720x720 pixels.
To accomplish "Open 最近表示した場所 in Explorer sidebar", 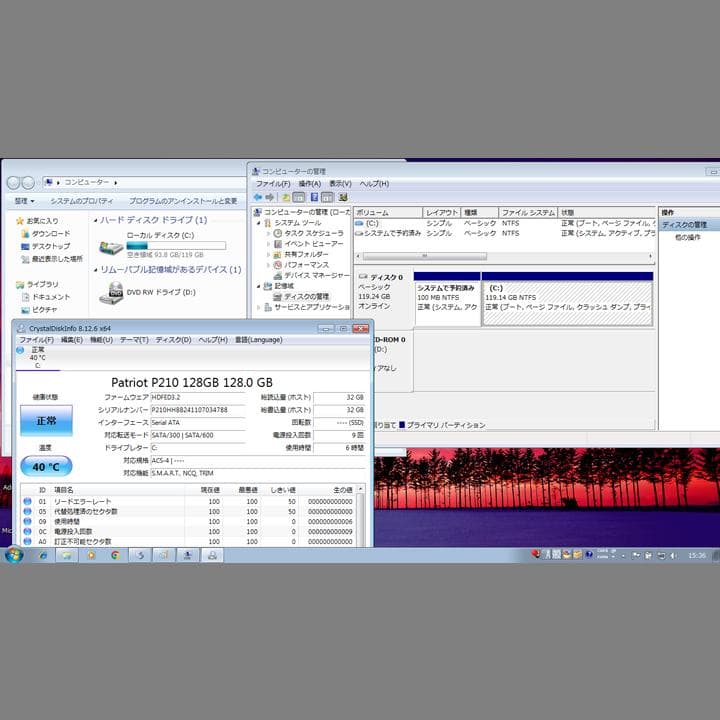I will 57,259.
